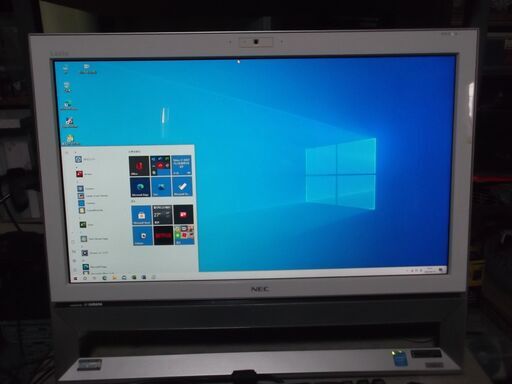Open Documents icon in Start menu rail
512x384 pixels.
coord(73,242)
